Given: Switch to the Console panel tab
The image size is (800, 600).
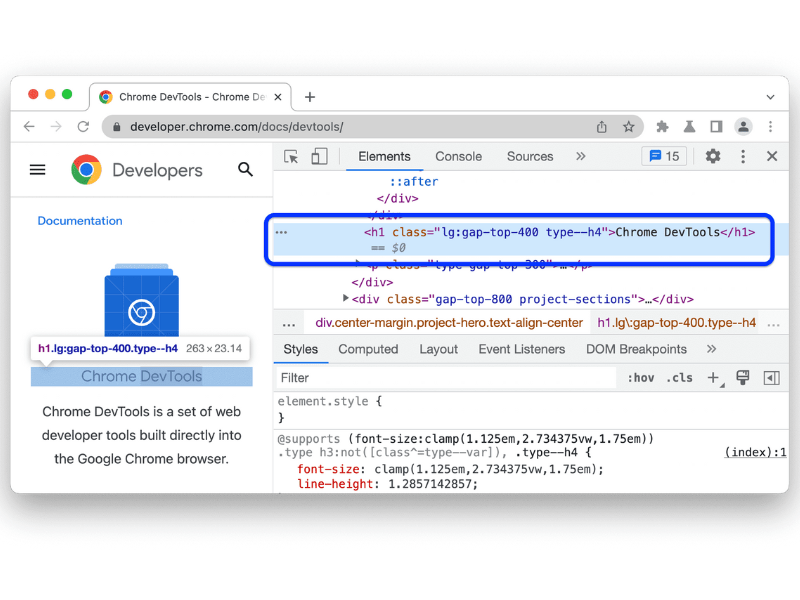Looking at the screenshot, I should pyautogui.click(x=458, y=157).
